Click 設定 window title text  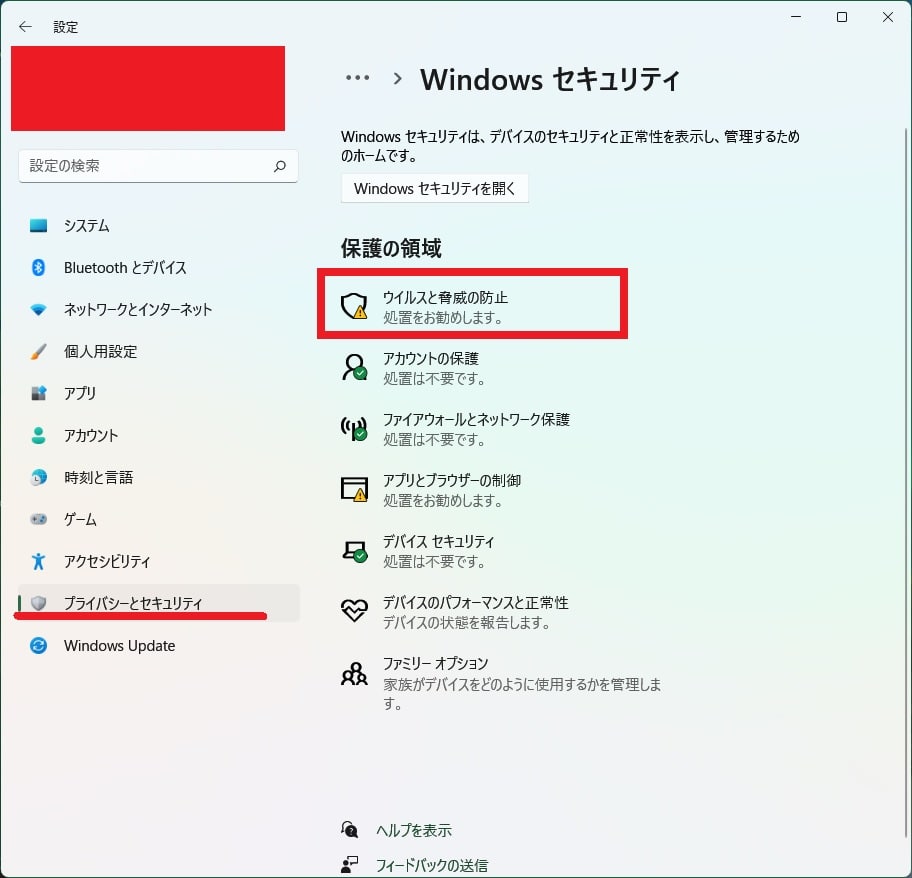[x=65, y=27]
